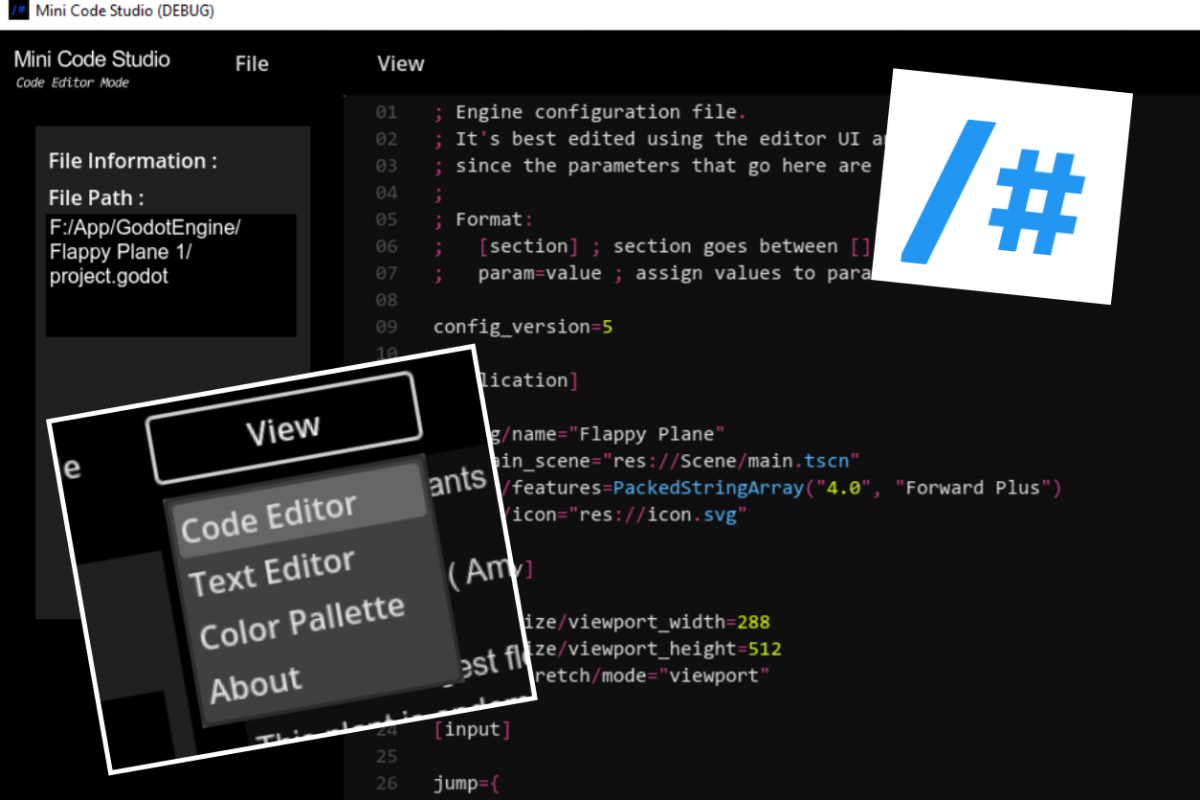Screen dimensions: 1200x800
Task: Click the [input] section header line
Action: (472, 730)
